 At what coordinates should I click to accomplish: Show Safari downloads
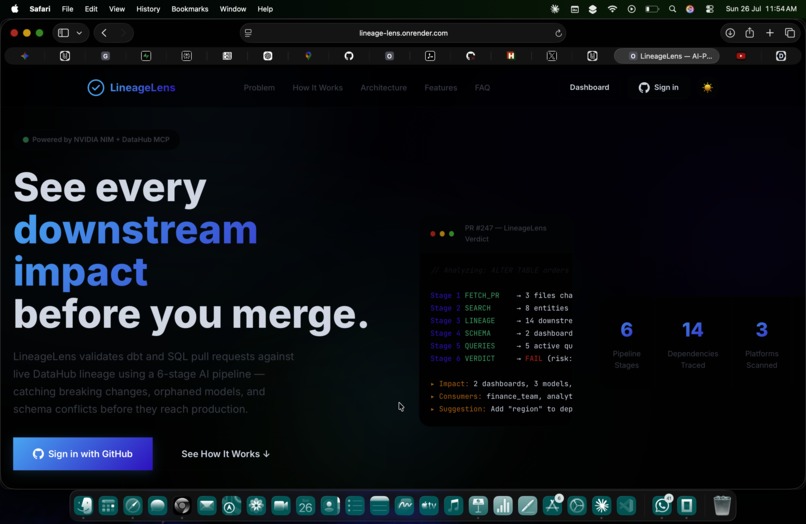click(x=730, y=33)
